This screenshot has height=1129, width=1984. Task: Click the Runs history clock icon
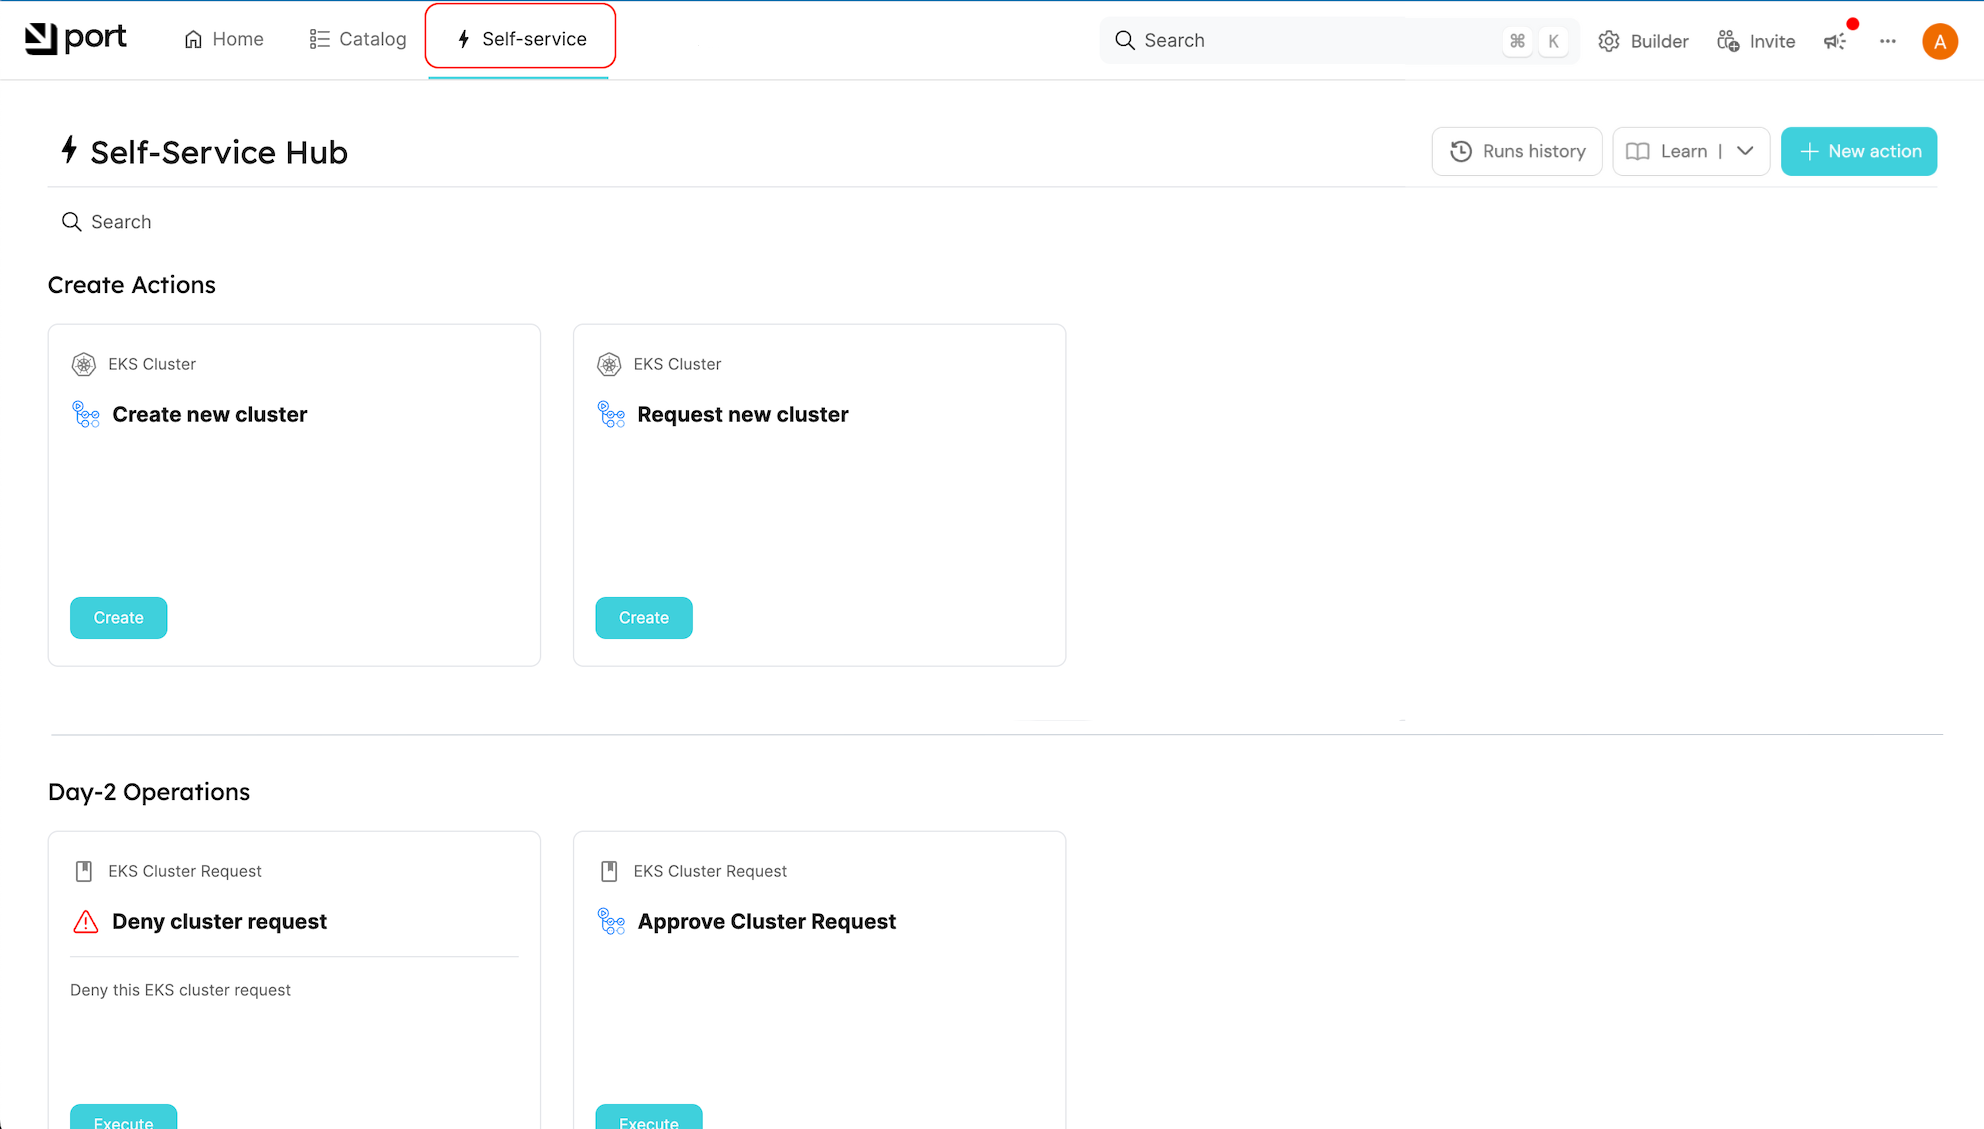tap(1461, 151)
